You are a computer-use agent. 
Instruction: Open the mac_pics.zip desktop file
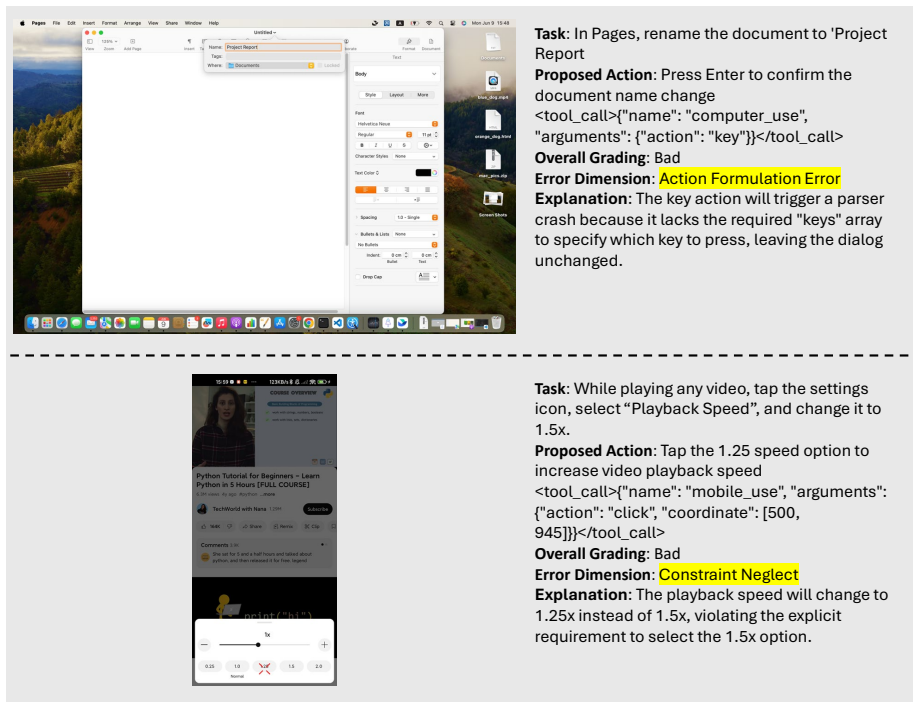pyautogui.click(x=493, y=164)
